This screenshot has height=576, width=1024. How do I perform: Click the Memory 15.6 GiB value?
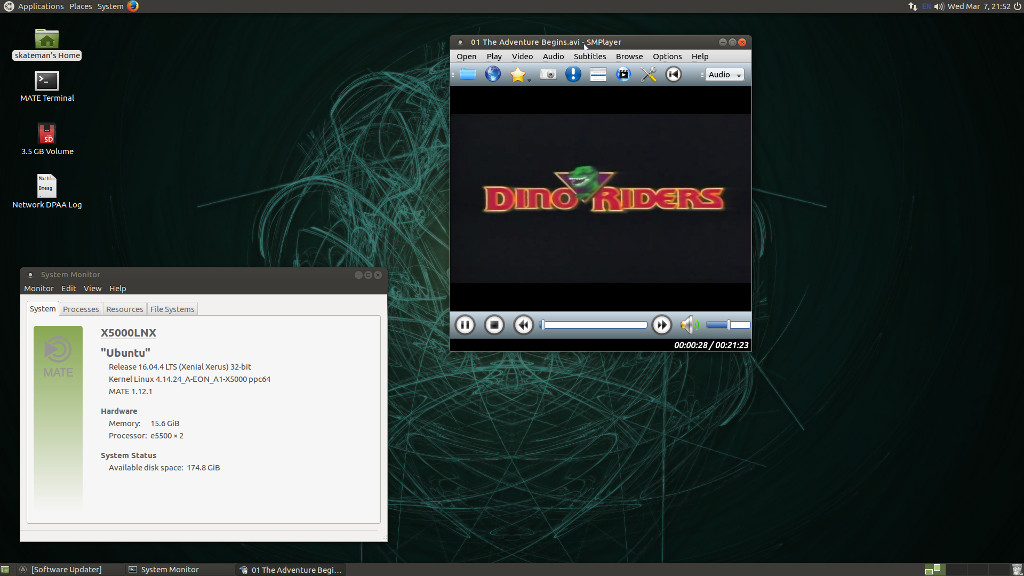(165, 423)
